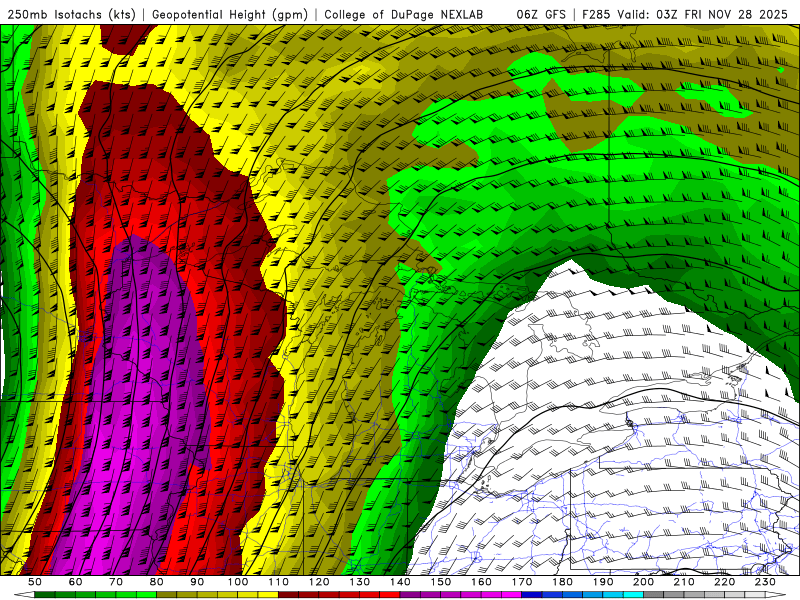Click the '190' legend scale value
This screenshot has width=800, height=600.
click(603, 582)
